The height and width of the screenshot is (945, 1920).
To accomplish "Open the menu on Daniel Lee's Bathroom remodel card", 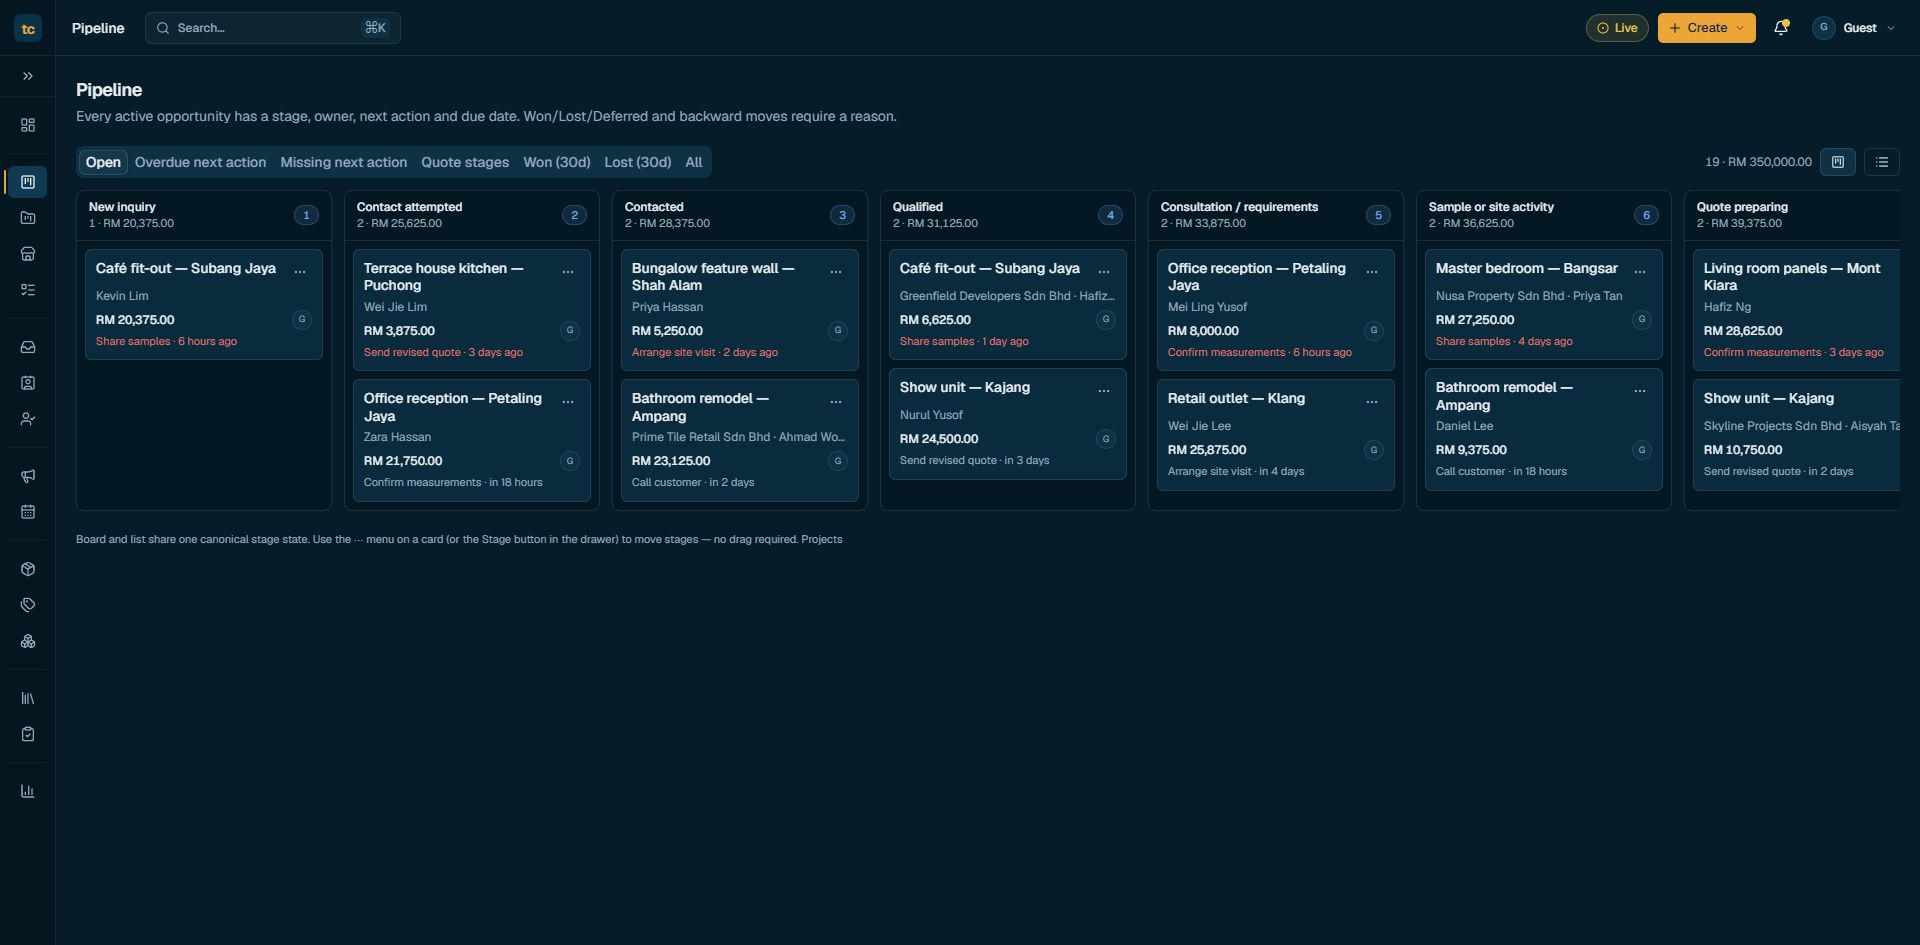I will (1640, 390).
